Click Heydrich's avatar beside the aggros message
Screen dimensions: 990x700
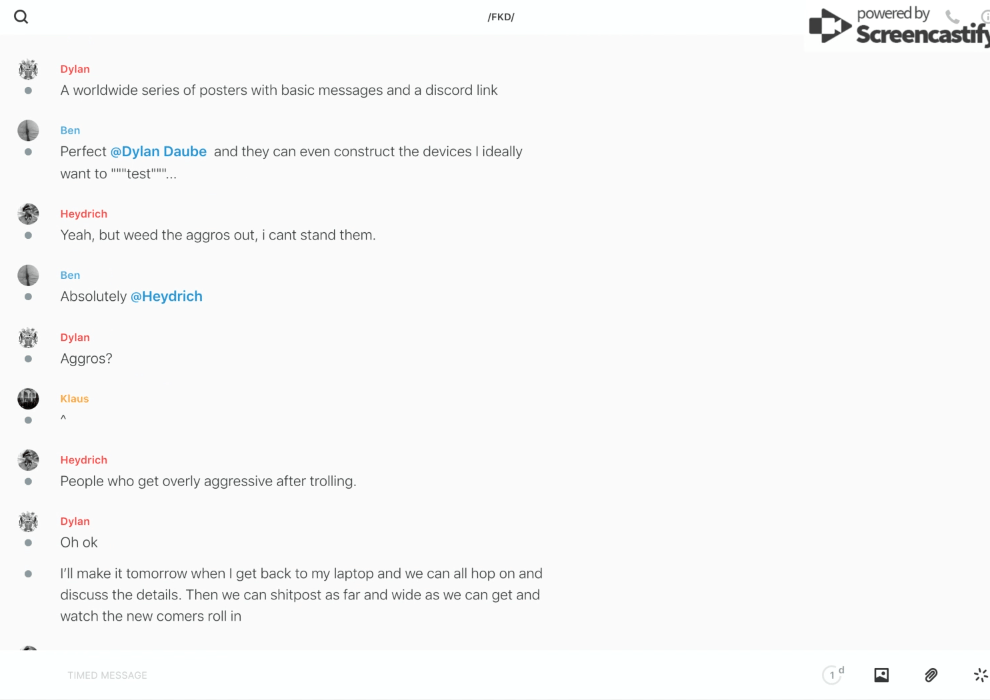pyautogui.click(x=28, y=214)
